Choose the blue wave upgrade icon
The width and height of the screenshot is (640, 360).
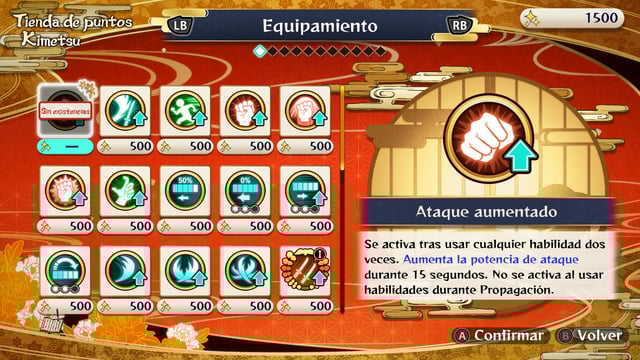(x=125, y=271)
